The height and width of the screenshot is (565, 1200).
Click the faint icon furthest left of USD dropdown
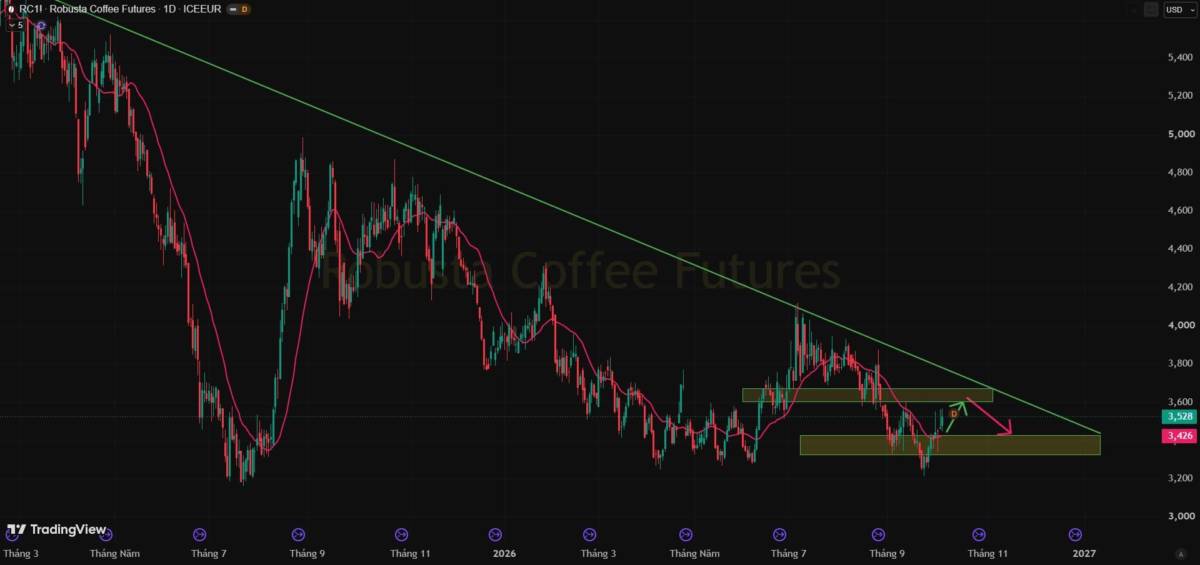pyautogui.click(x=1135, y=9)
